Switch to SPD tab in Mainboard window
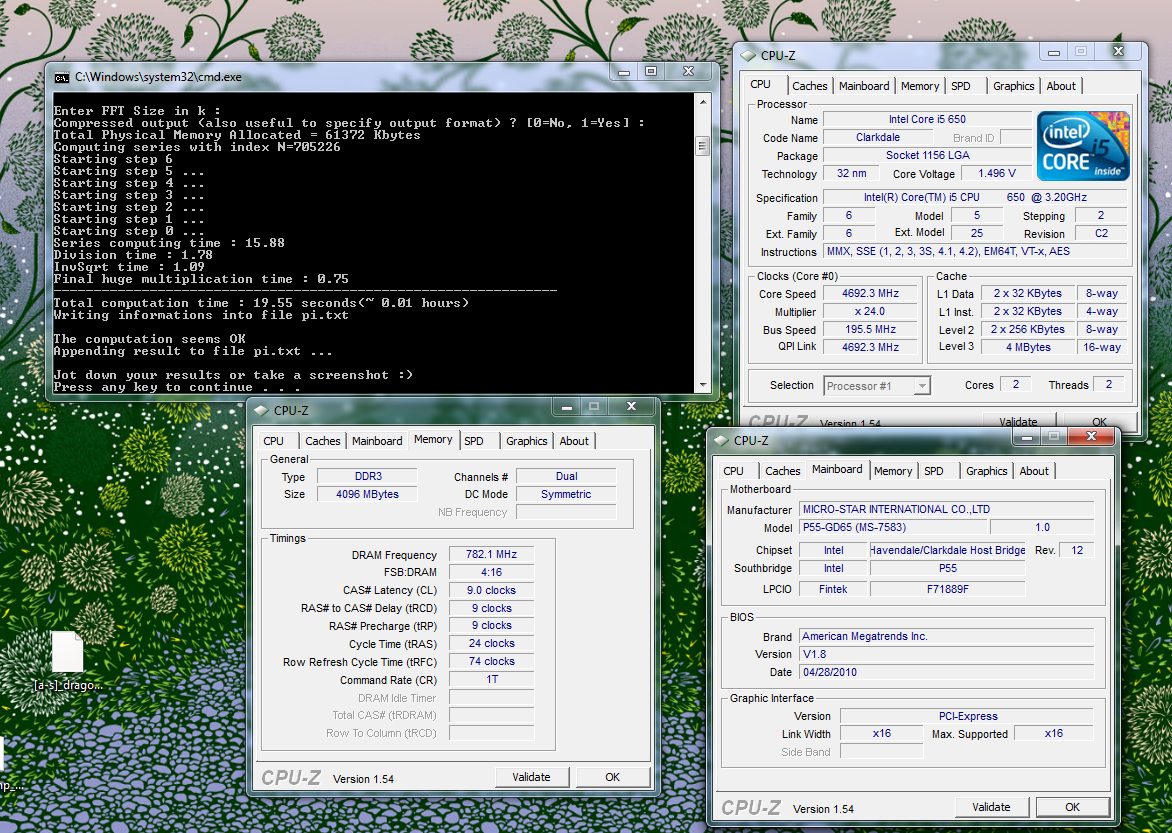 934,471
